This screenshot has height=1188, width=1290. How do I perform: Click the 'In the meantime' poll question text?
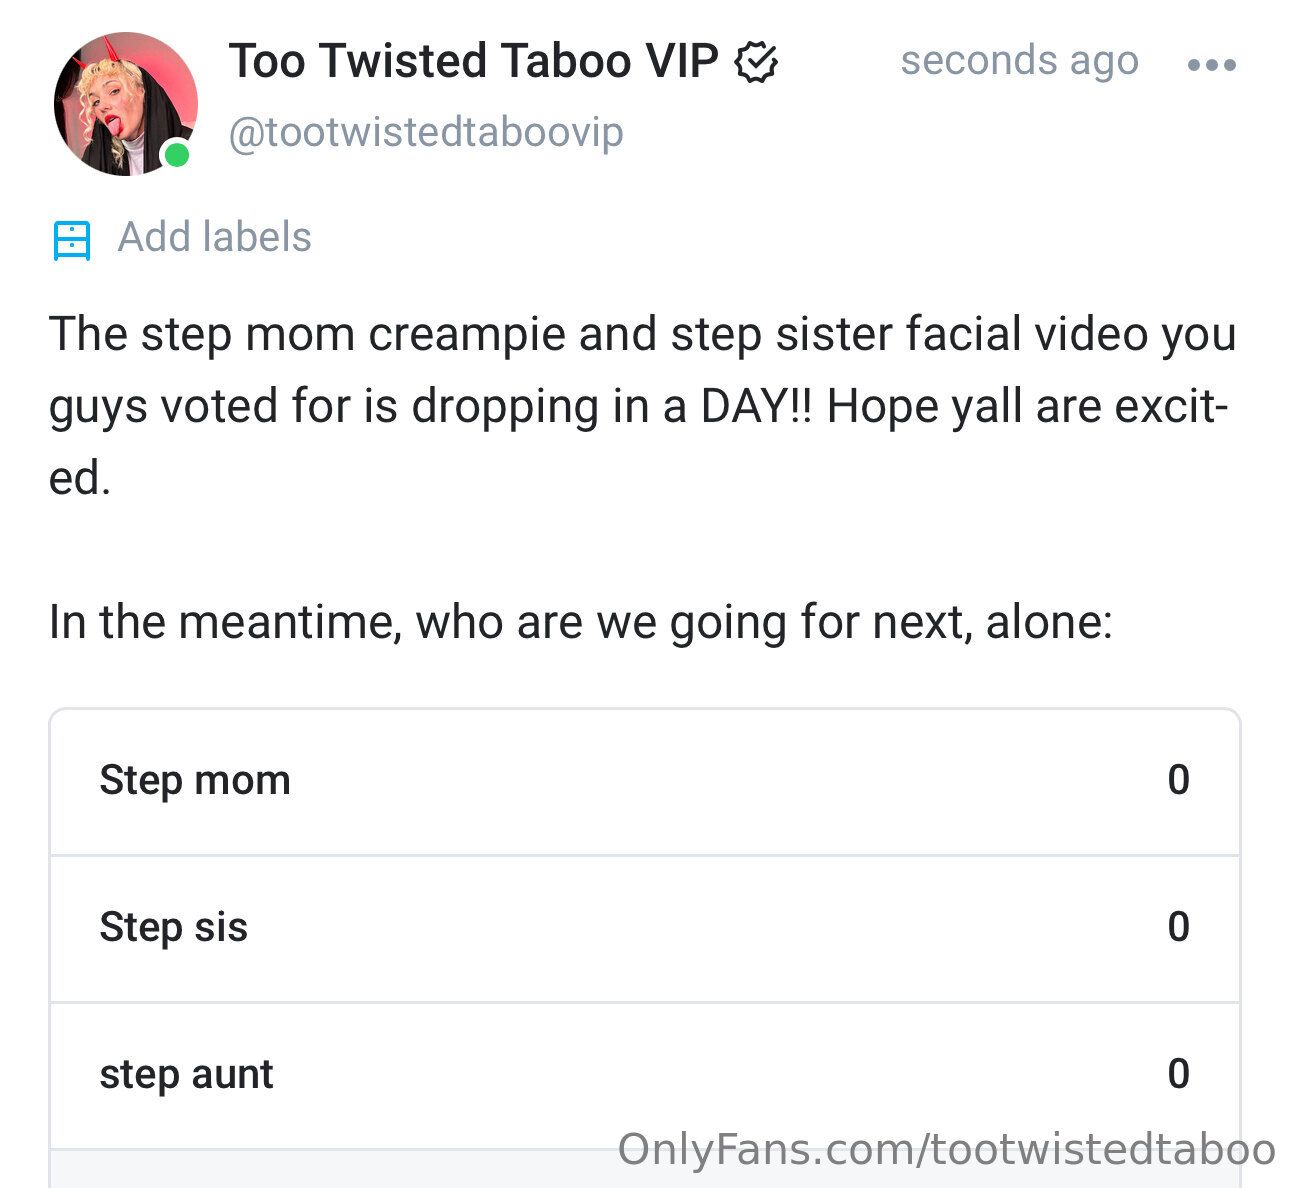[x=580, y=622]
